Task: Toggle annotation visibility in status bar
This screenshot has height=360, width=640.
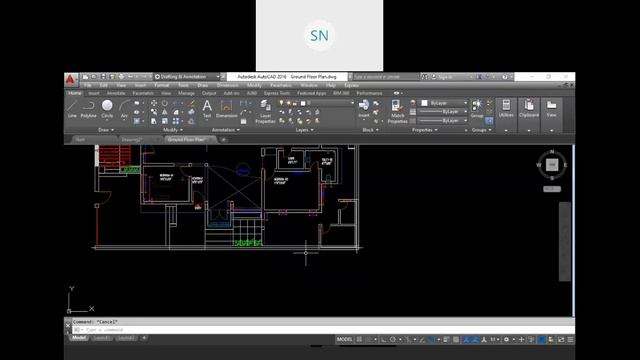Action: click(466, 339)
